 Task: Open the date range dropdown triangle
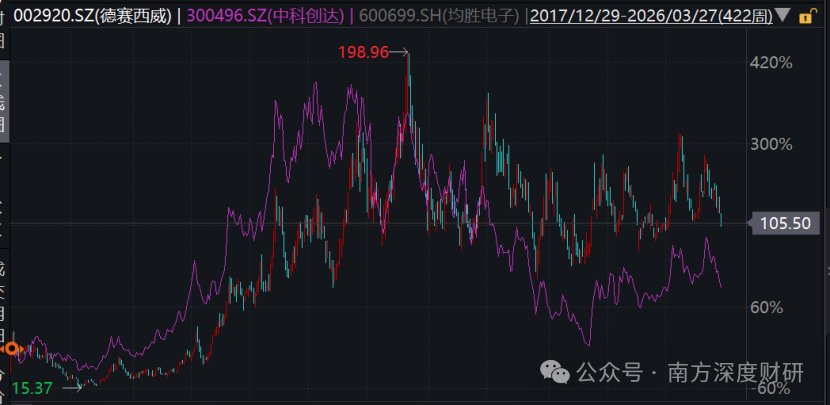click(x=783, y=16)
